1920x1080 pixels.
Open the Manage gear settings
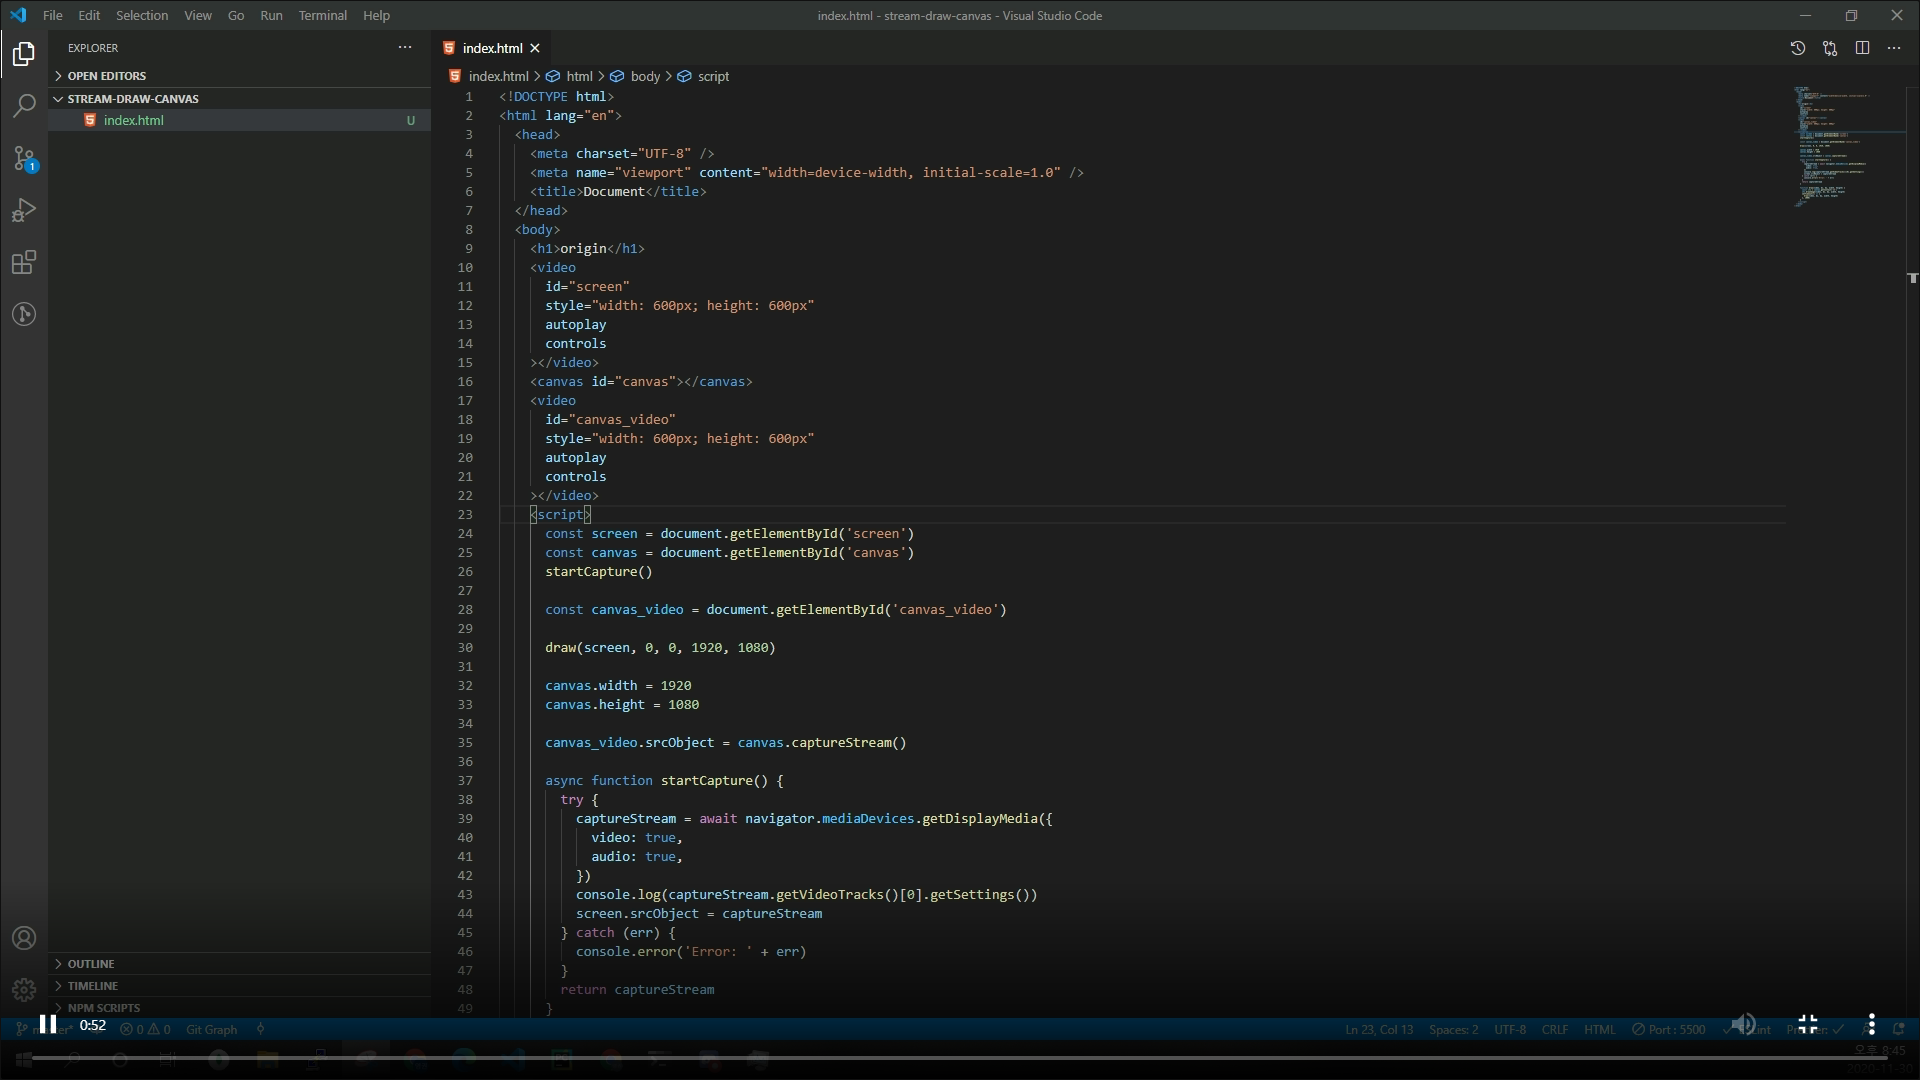(24, 990)
